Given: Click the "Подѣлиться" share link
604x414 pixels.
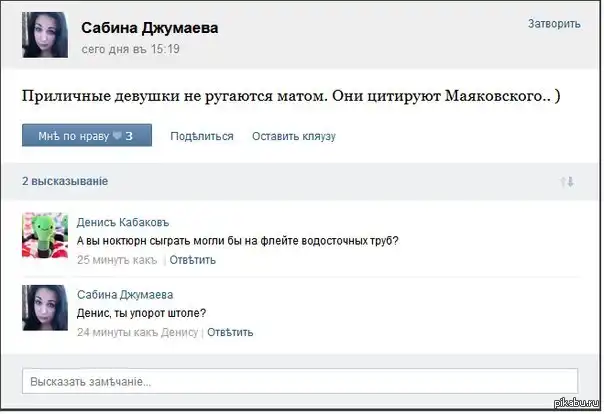Looking at the screenshot, I should [x=201, y=136].
